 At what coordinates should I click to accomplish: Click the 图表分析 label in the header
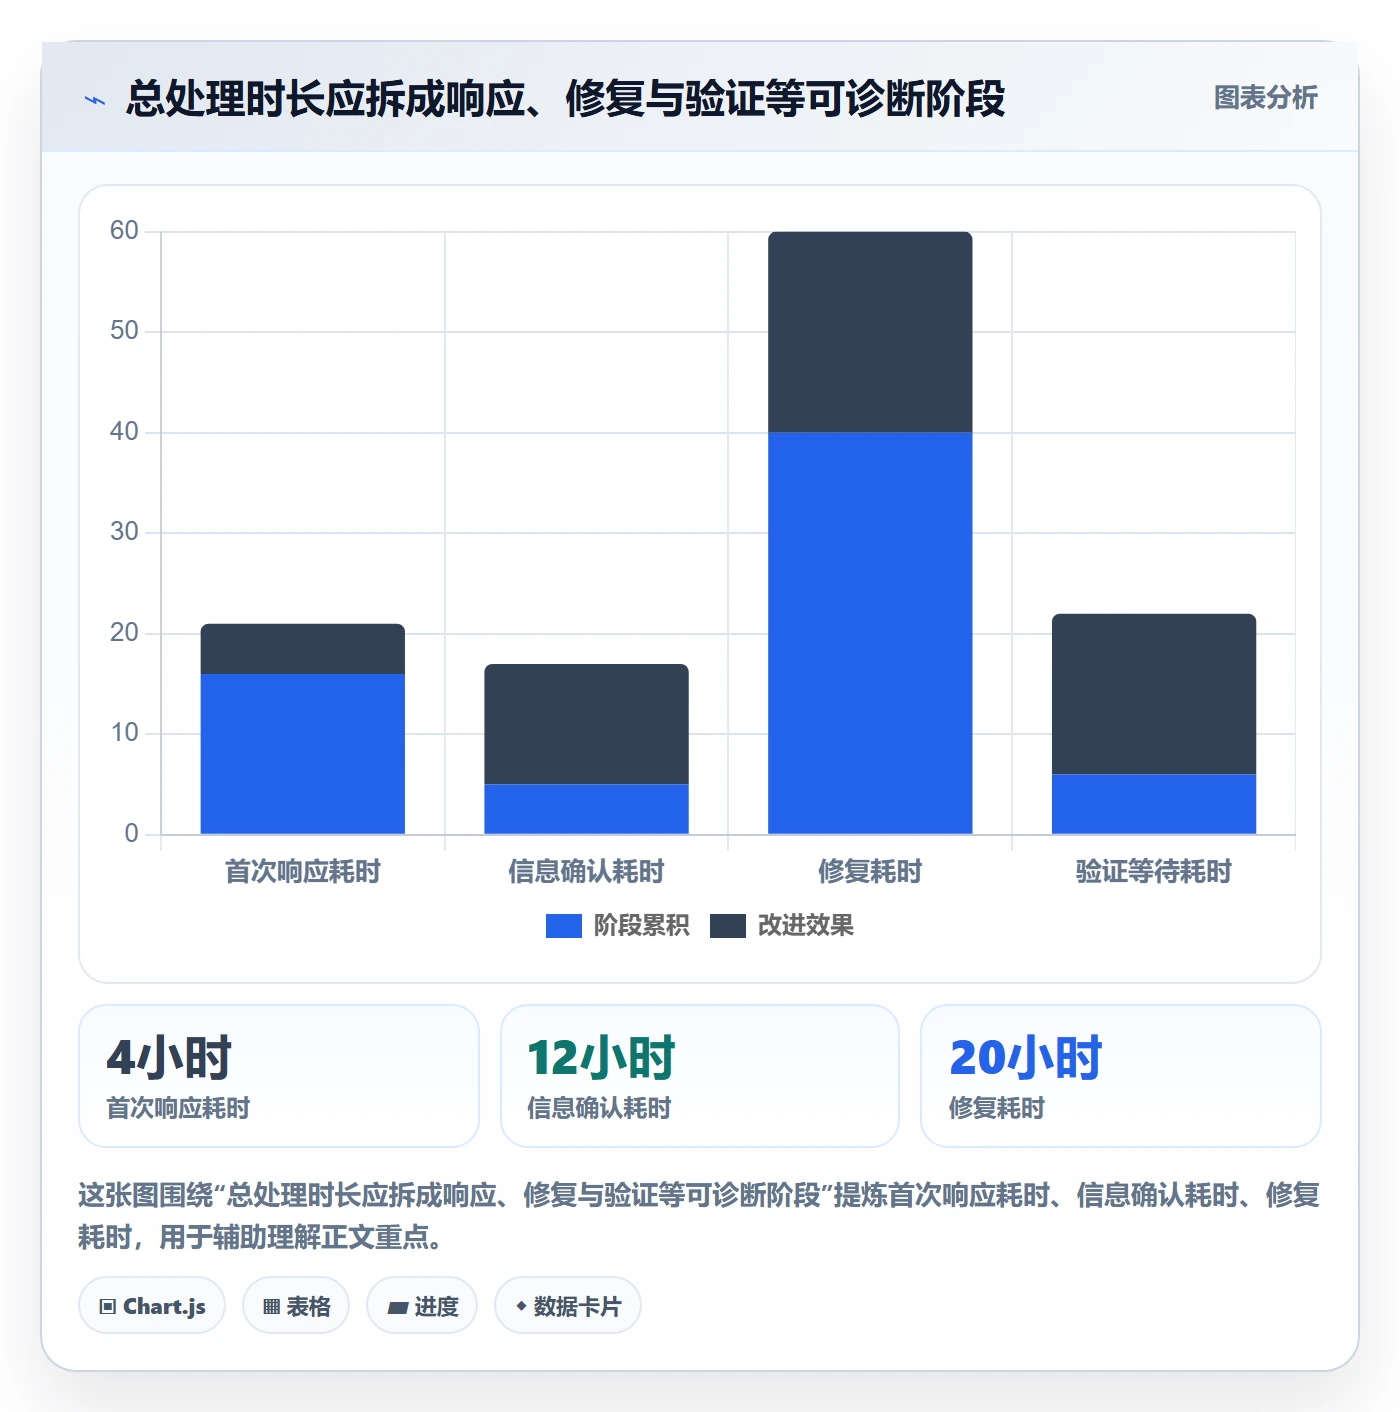coord(1265,98)
